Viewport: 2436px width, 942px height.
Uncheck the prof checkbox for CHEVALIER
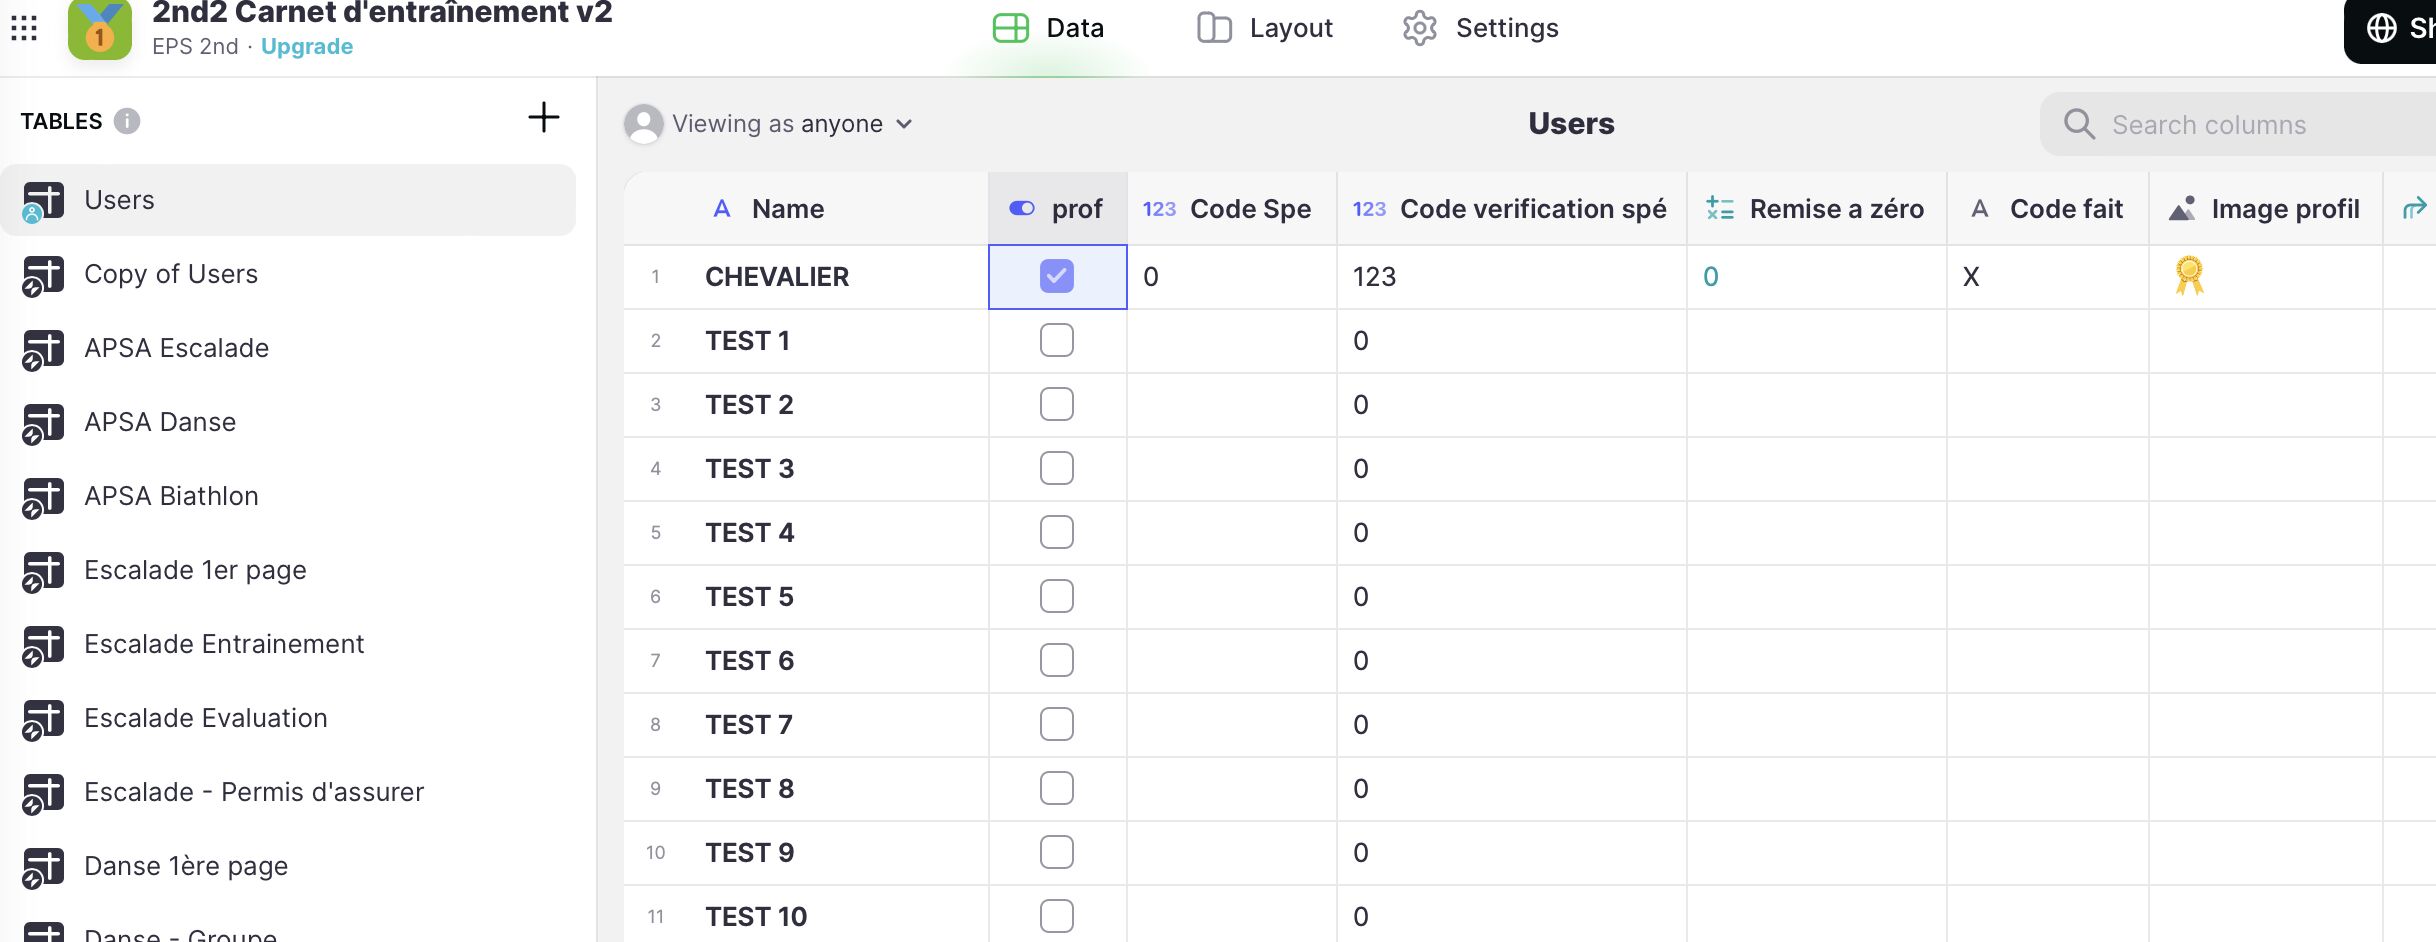pos(1056,276)
